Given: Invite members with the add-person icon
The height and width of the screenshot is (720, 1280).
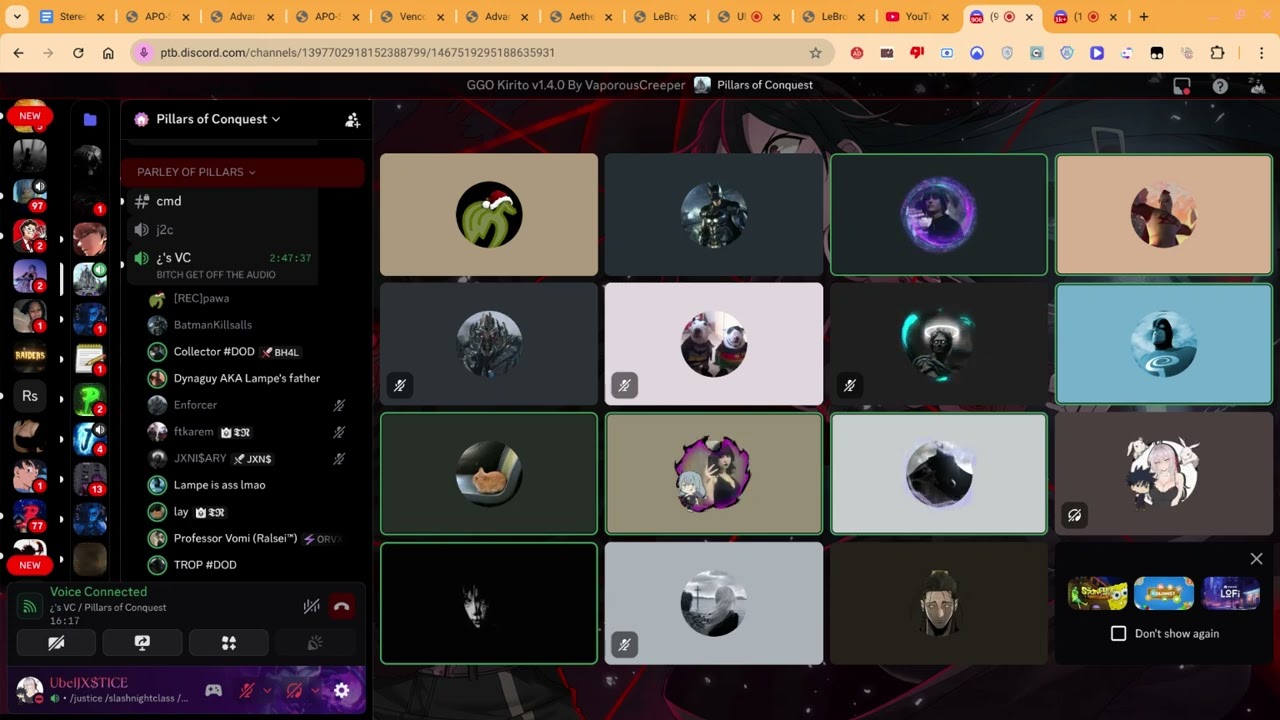Looking at the screenshot, I should pyautogui.click(x=352, y=120).
